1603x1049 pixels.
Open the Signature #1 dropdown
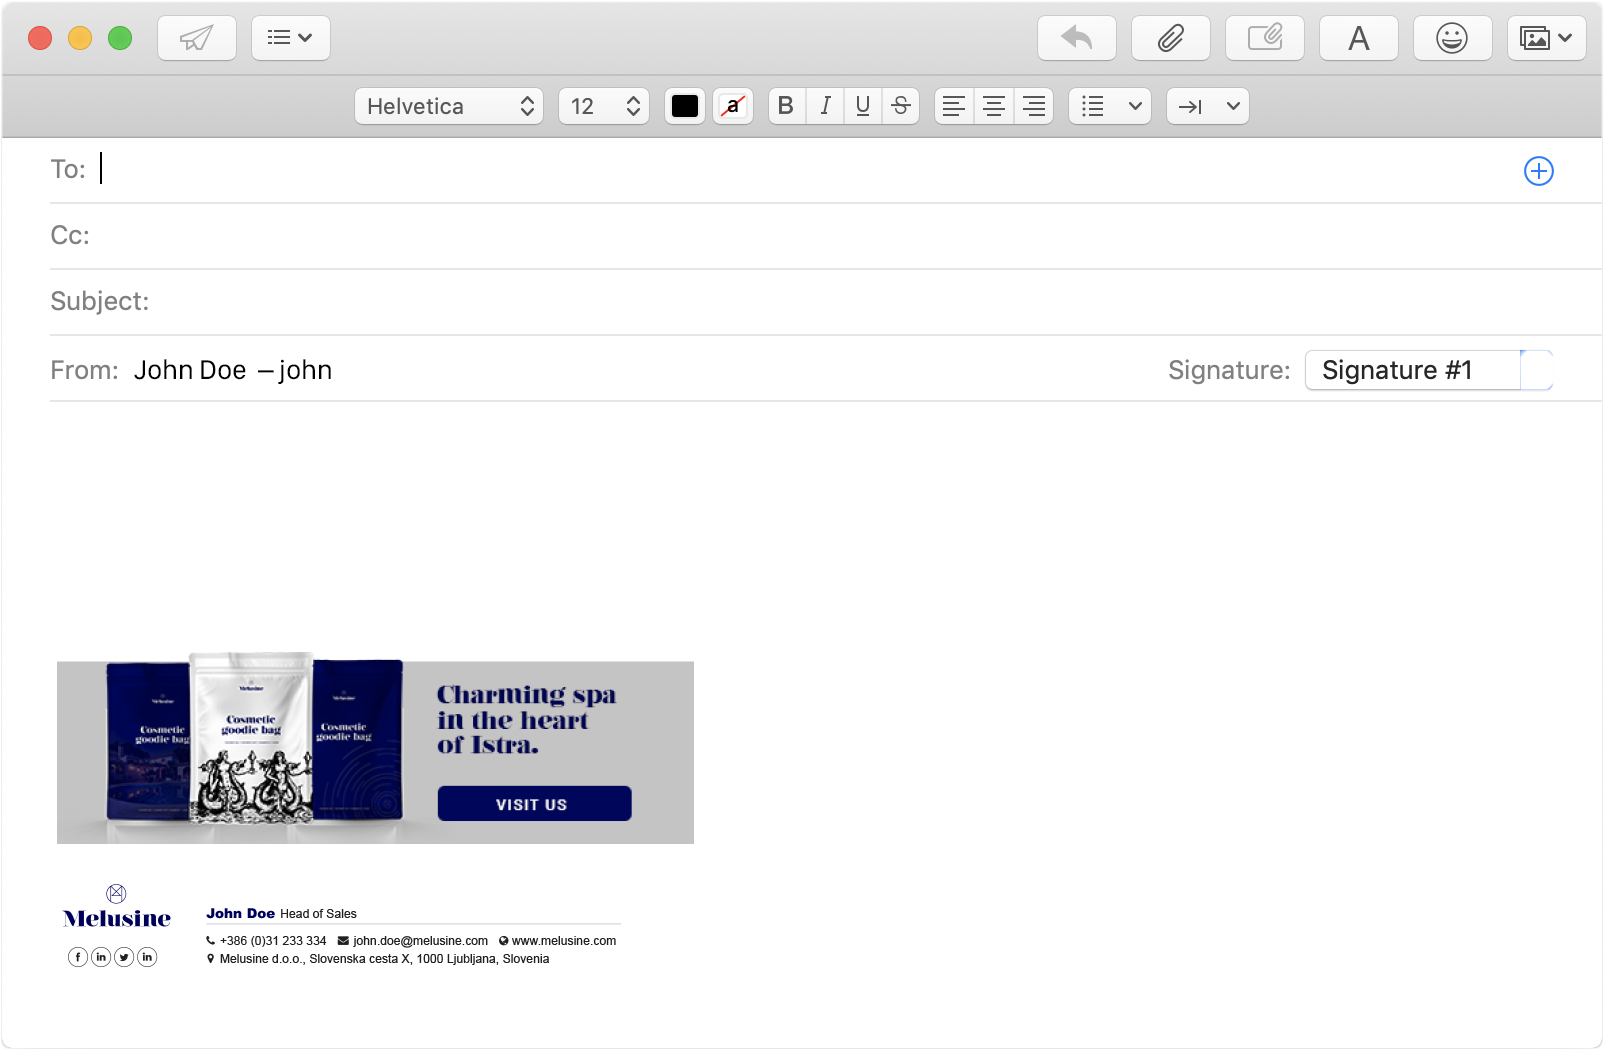[x=1429, y=370]
